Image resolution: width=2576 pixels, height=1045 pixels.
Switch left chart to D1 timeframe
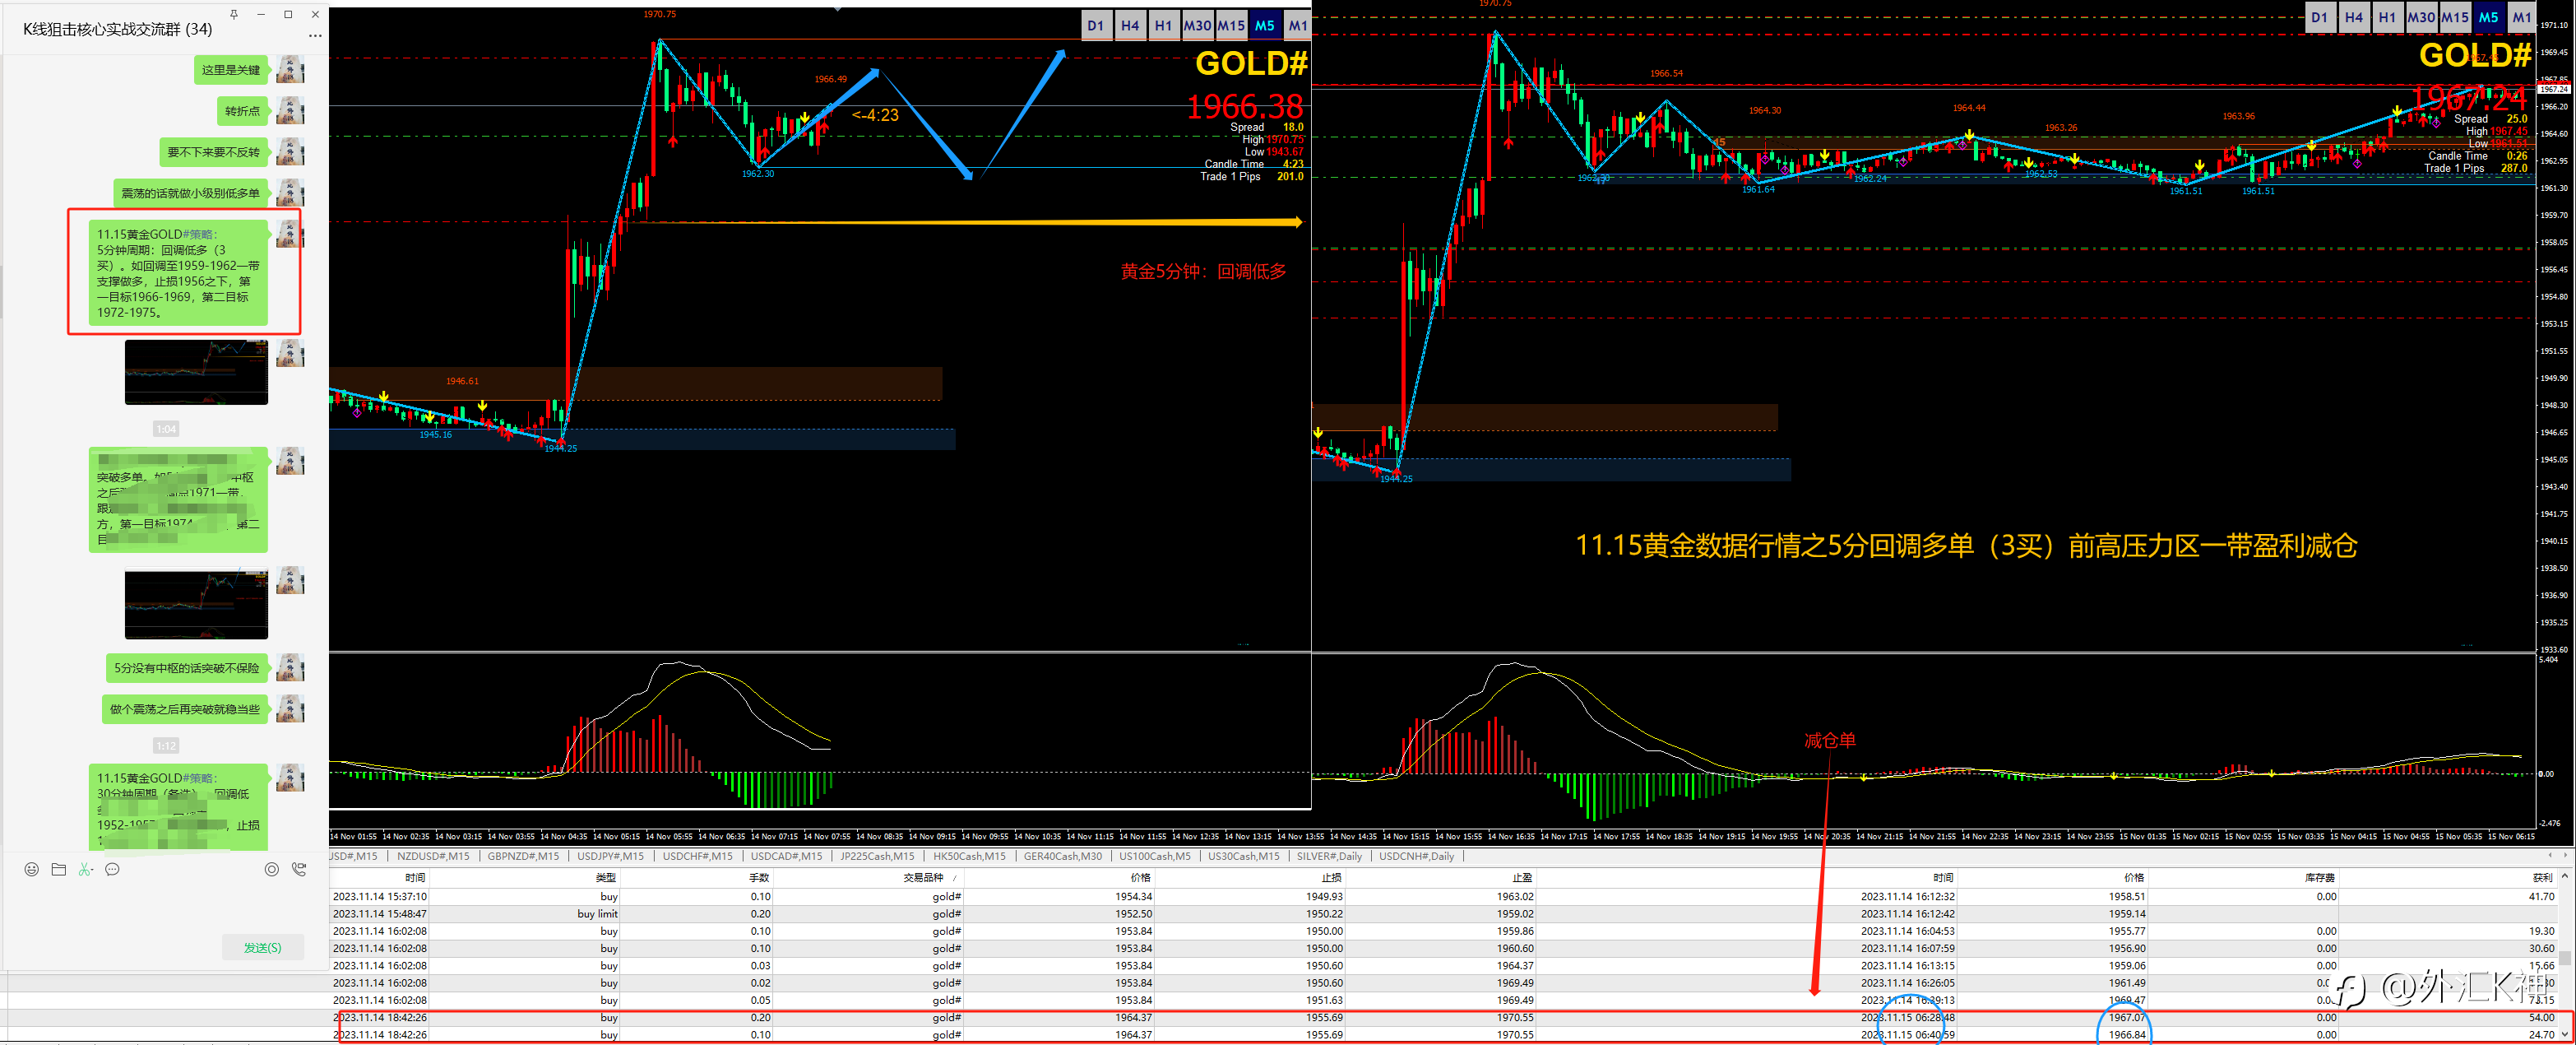(1096, 26)
